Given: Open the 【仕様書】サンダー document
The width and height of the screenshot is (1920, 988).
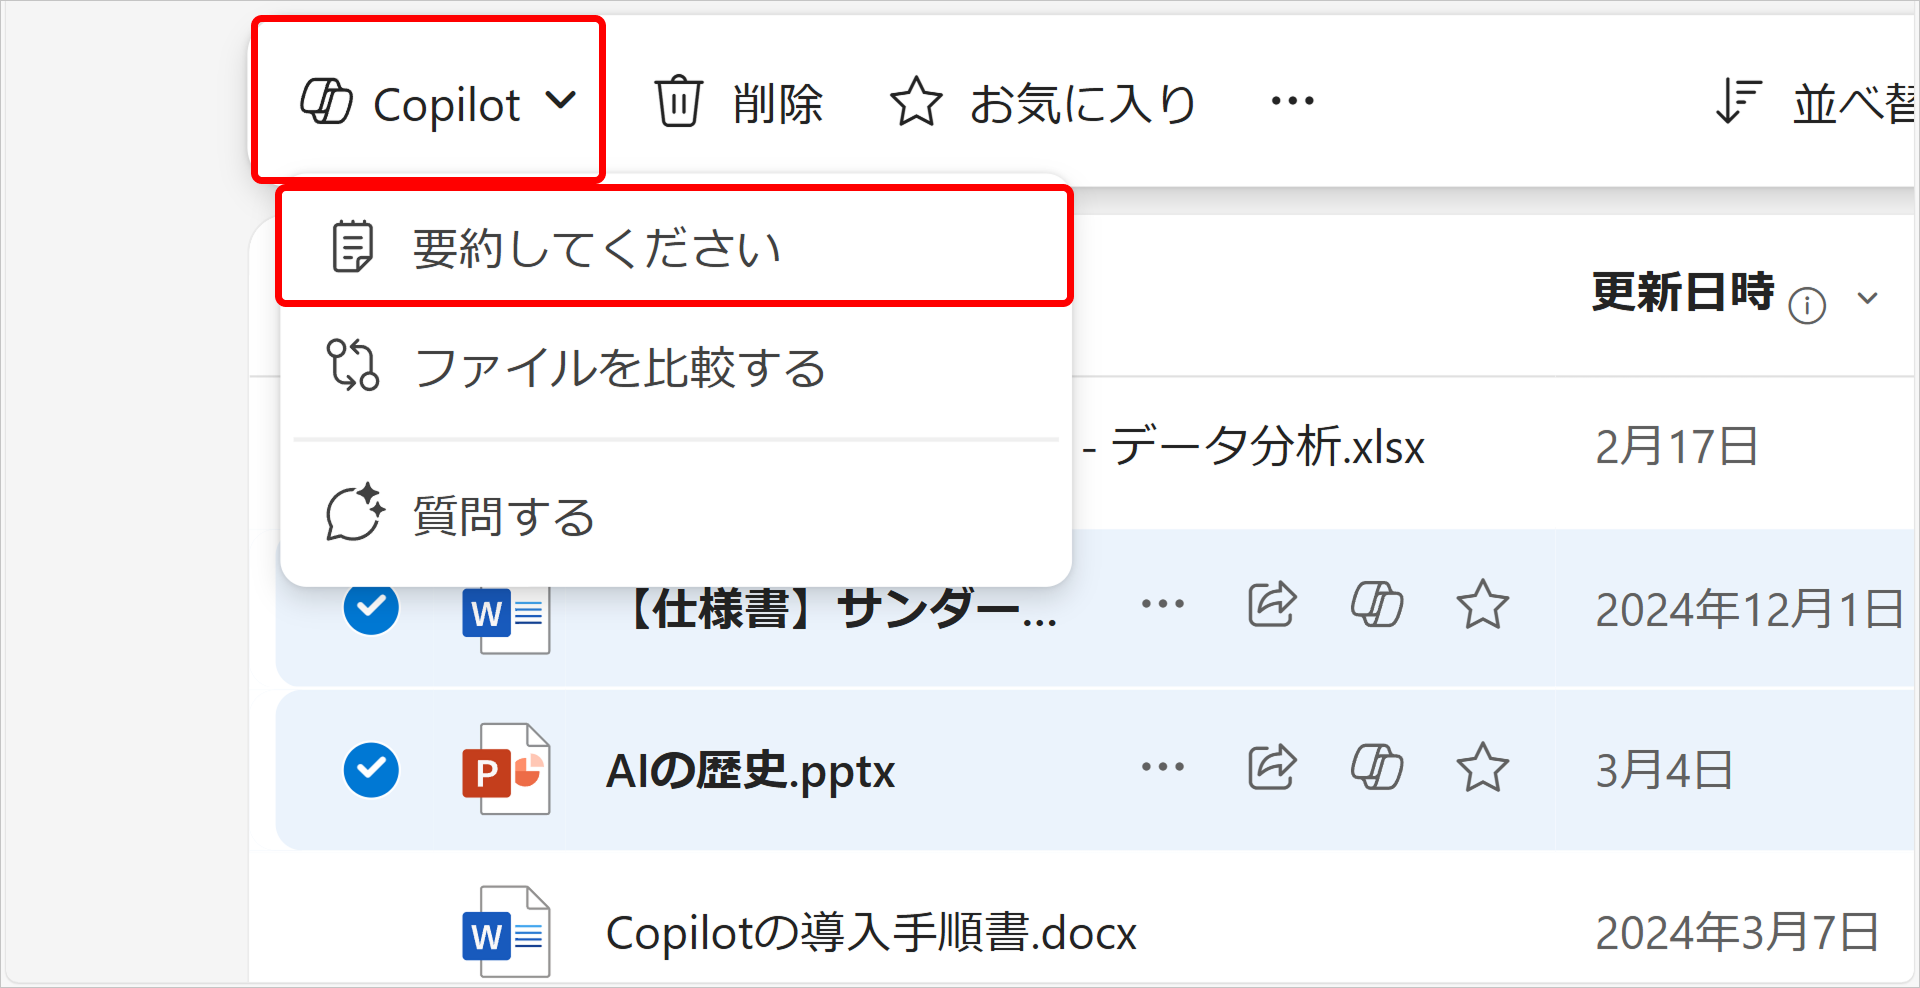Looking at the screenshot, I should (840, 608).
